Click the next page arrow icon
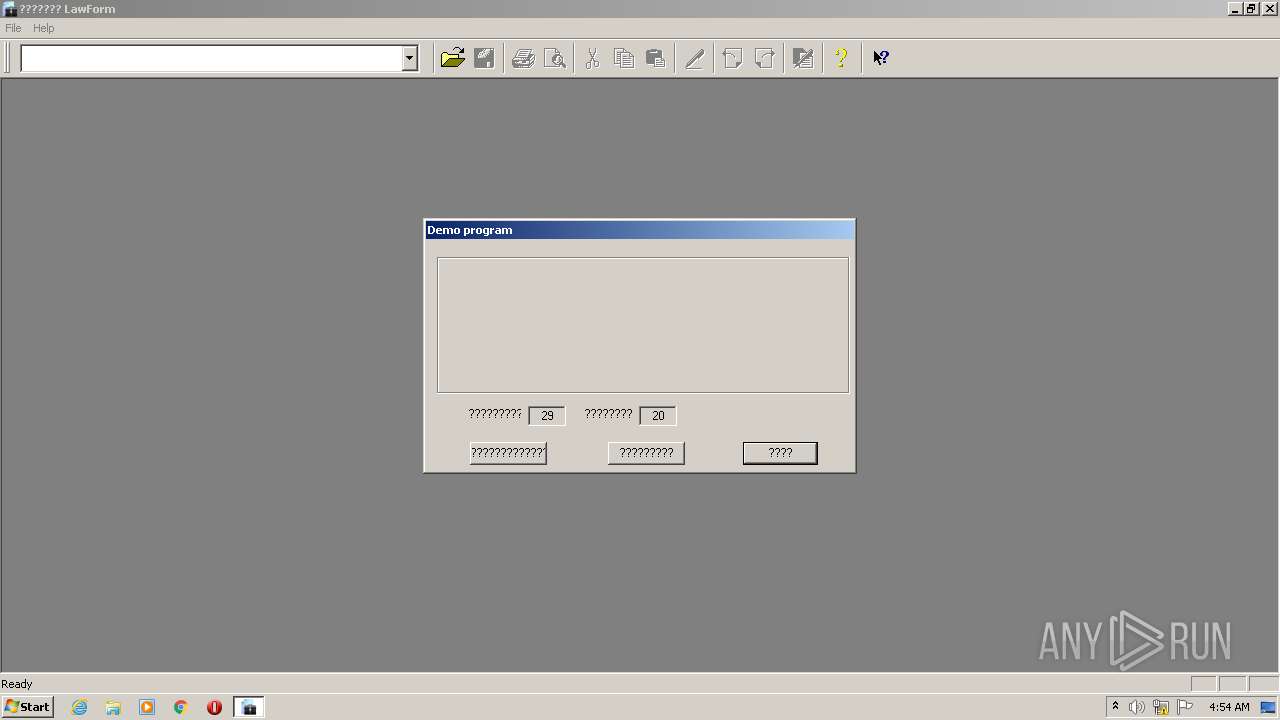 click(765, 58)
